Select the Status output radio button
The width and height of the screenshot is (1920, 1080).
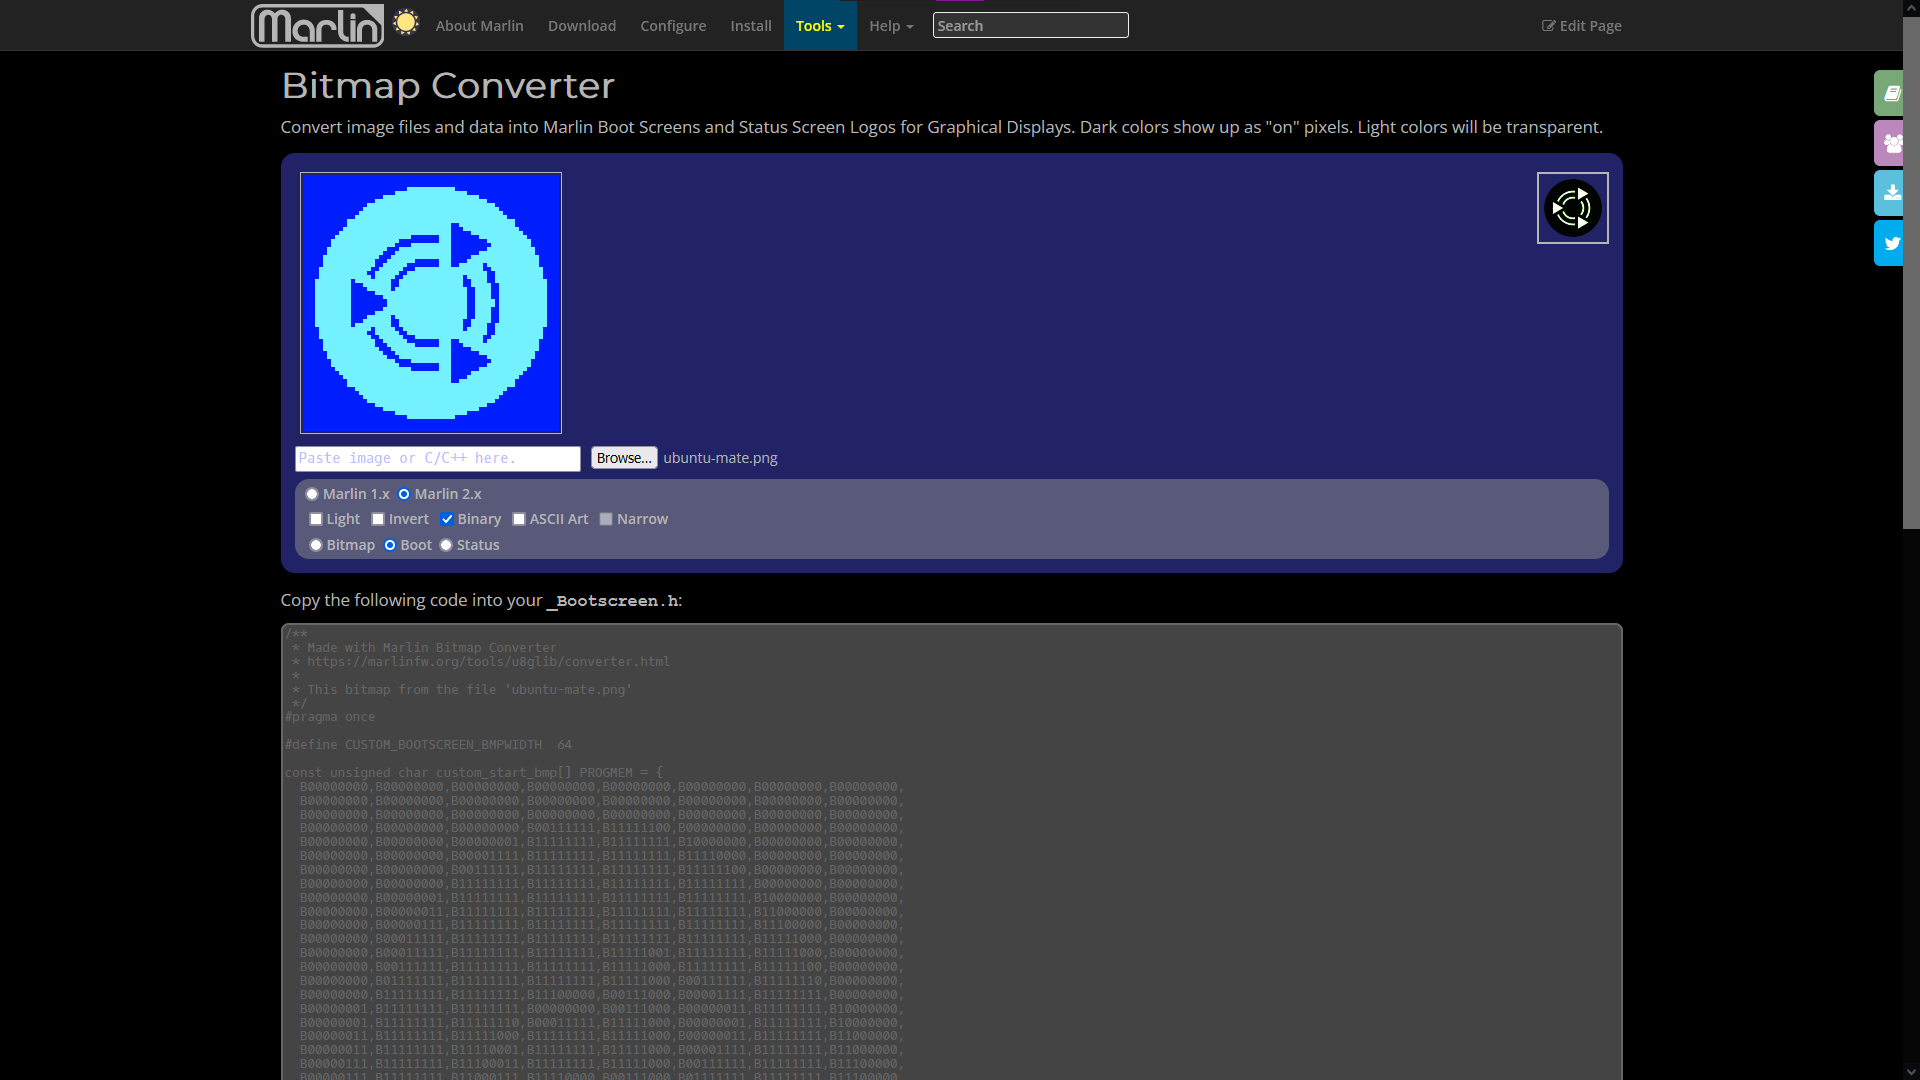[446, 545]
